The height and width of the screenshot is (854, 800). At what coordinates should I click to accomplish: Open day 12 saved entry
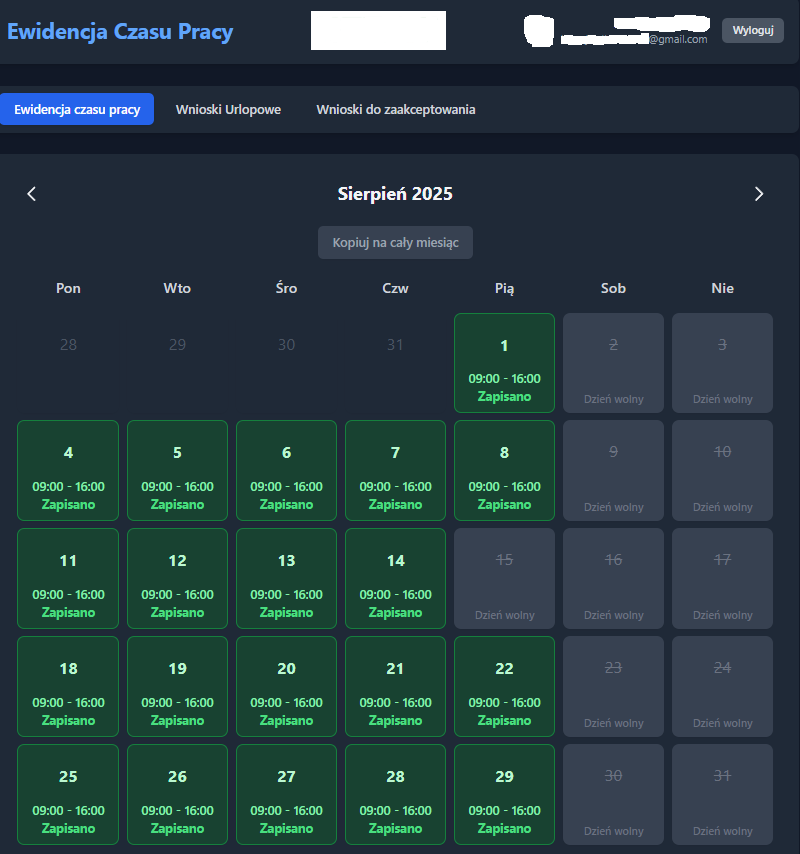[178, 578]
